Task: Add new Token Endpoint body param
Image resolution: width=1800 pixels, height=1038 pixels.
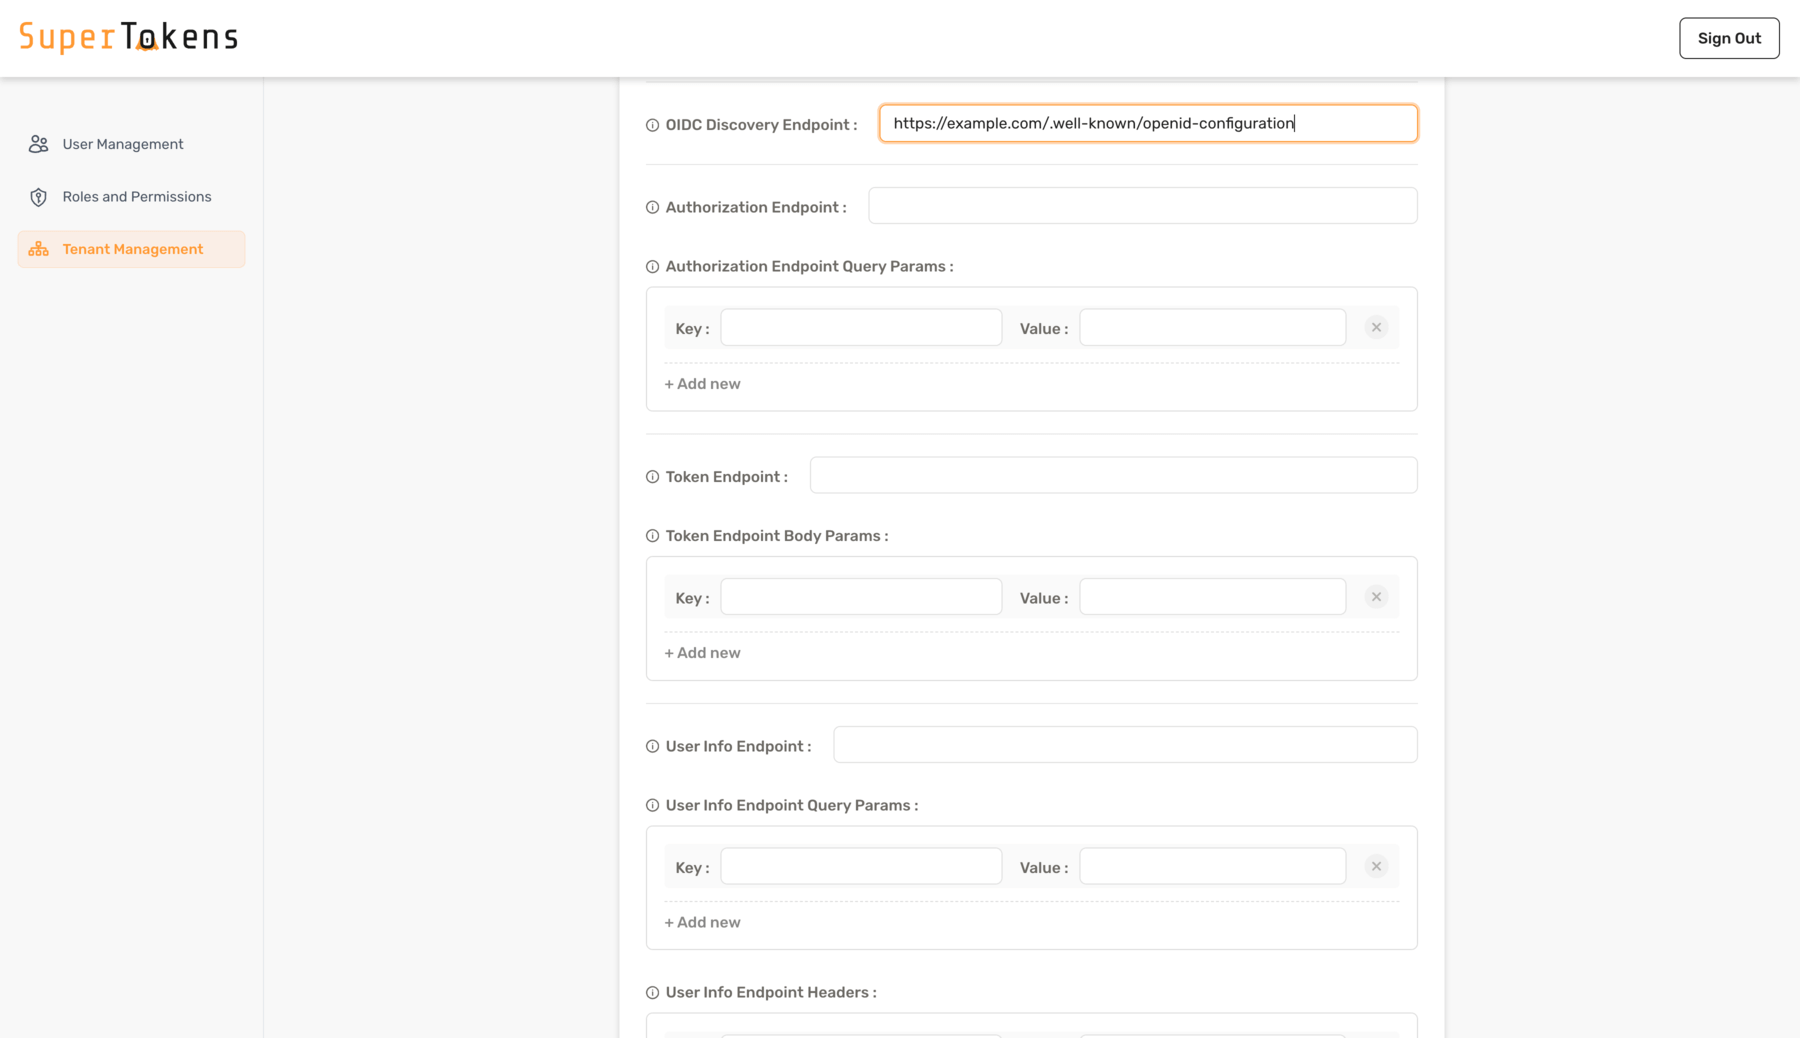Action: click(702, 652)
